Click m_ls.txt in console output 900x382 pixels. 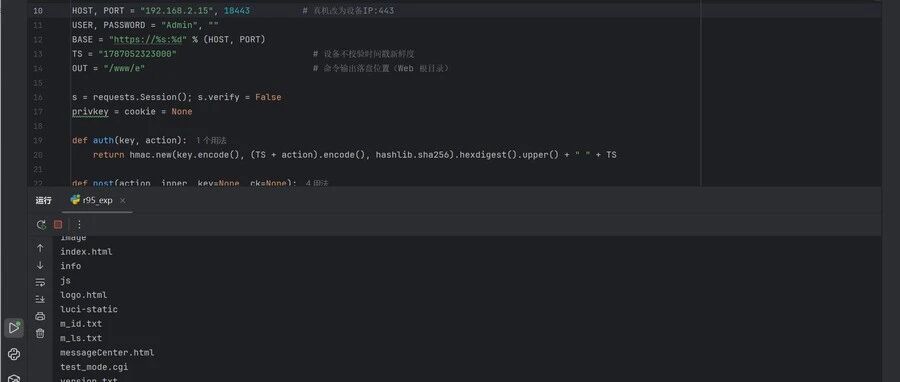(x=81, y=338)
